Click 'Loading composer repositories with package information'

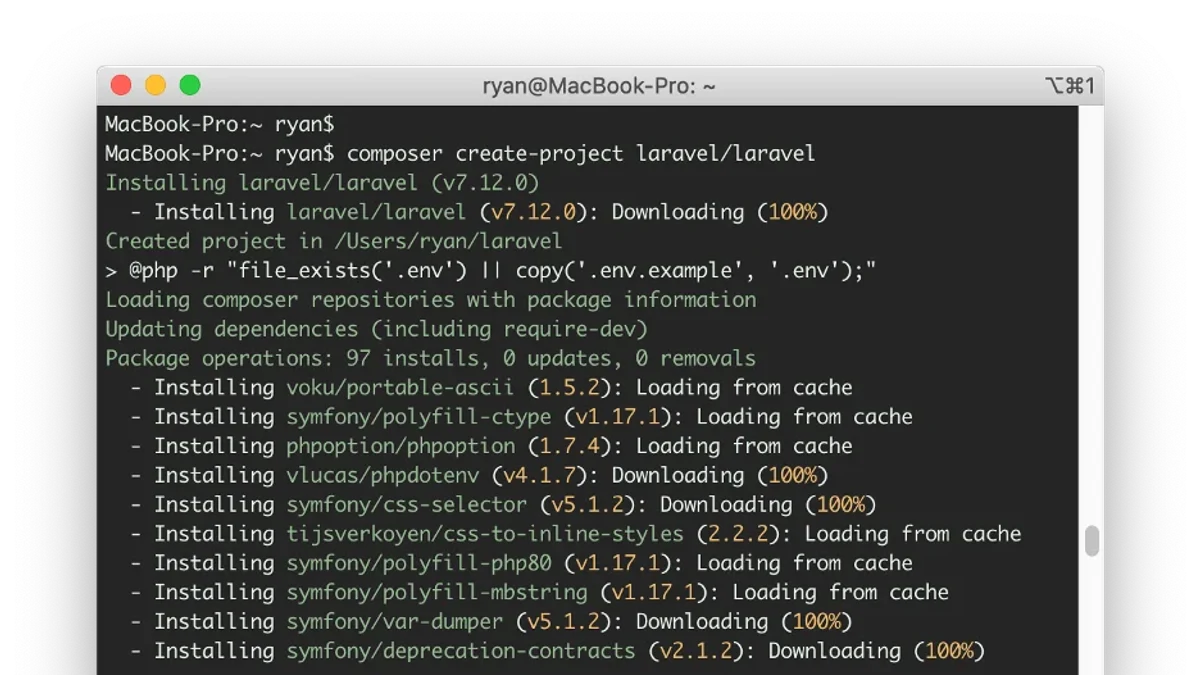pos(431,300)
